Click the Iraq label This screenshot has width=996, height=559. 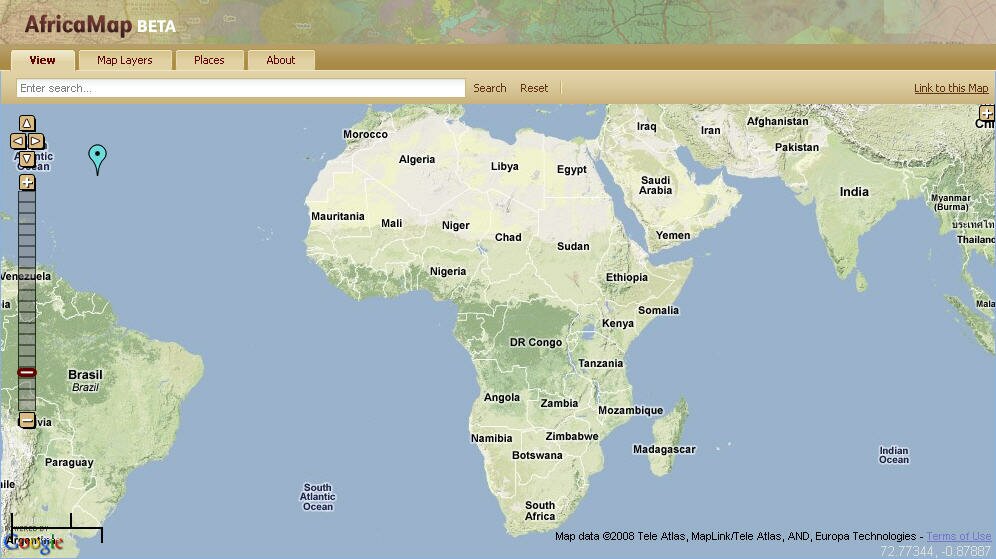(646, 126)
